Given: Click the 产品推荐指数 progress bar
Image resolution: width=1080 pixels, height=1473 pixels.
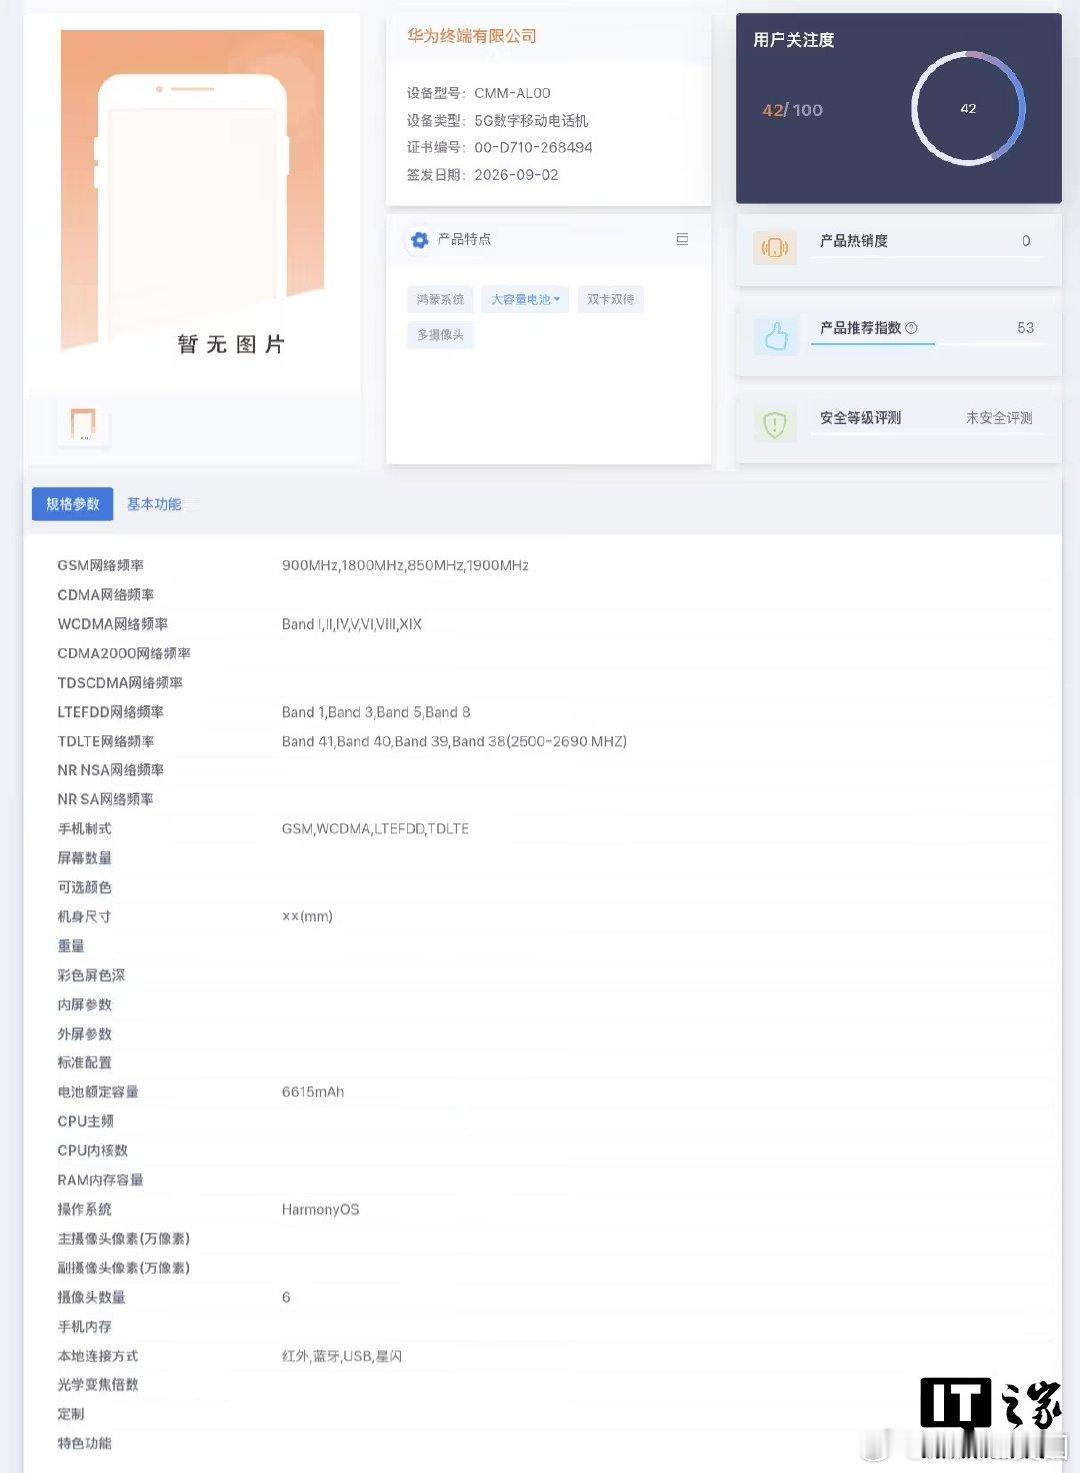Looking at the screenshot, I should (x=927, y=344).
